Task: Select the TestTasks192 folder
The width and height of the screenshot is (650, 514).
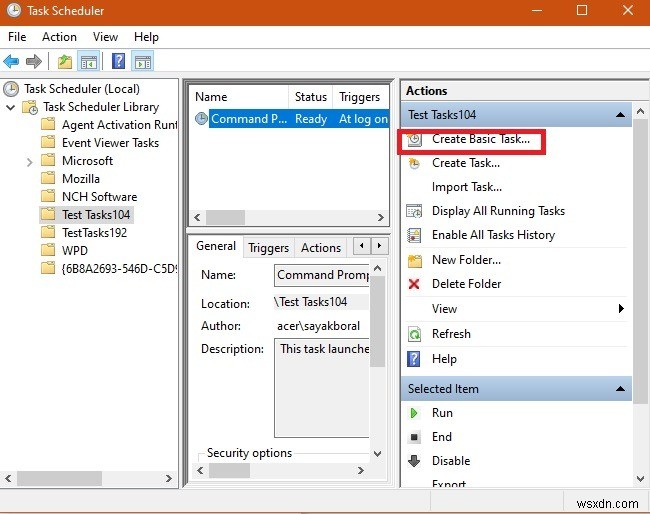Action: [x=95, y=233]
